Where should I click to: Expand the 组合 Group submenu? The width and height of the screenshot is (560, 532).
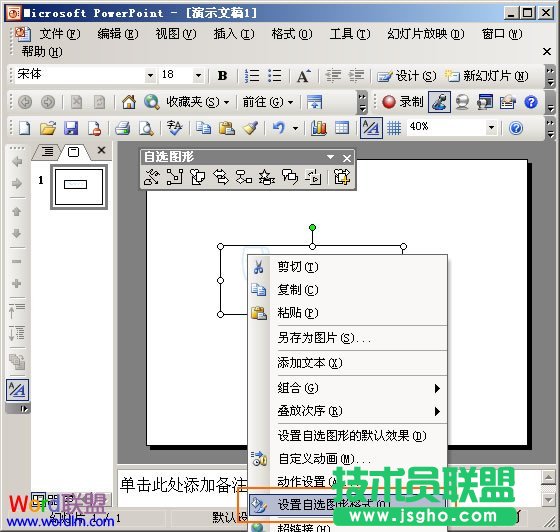pyautogui.click(x=348, y=388)
